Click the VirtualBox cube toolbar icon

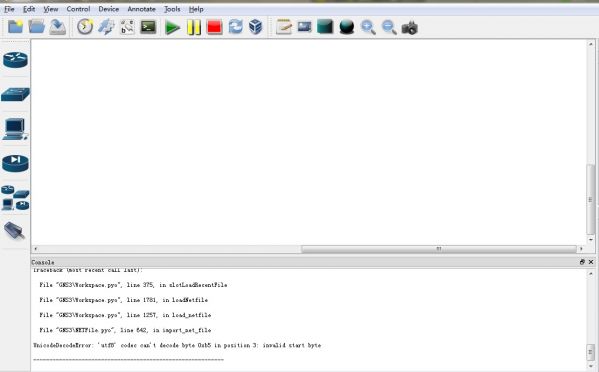(x=255, y=27)
